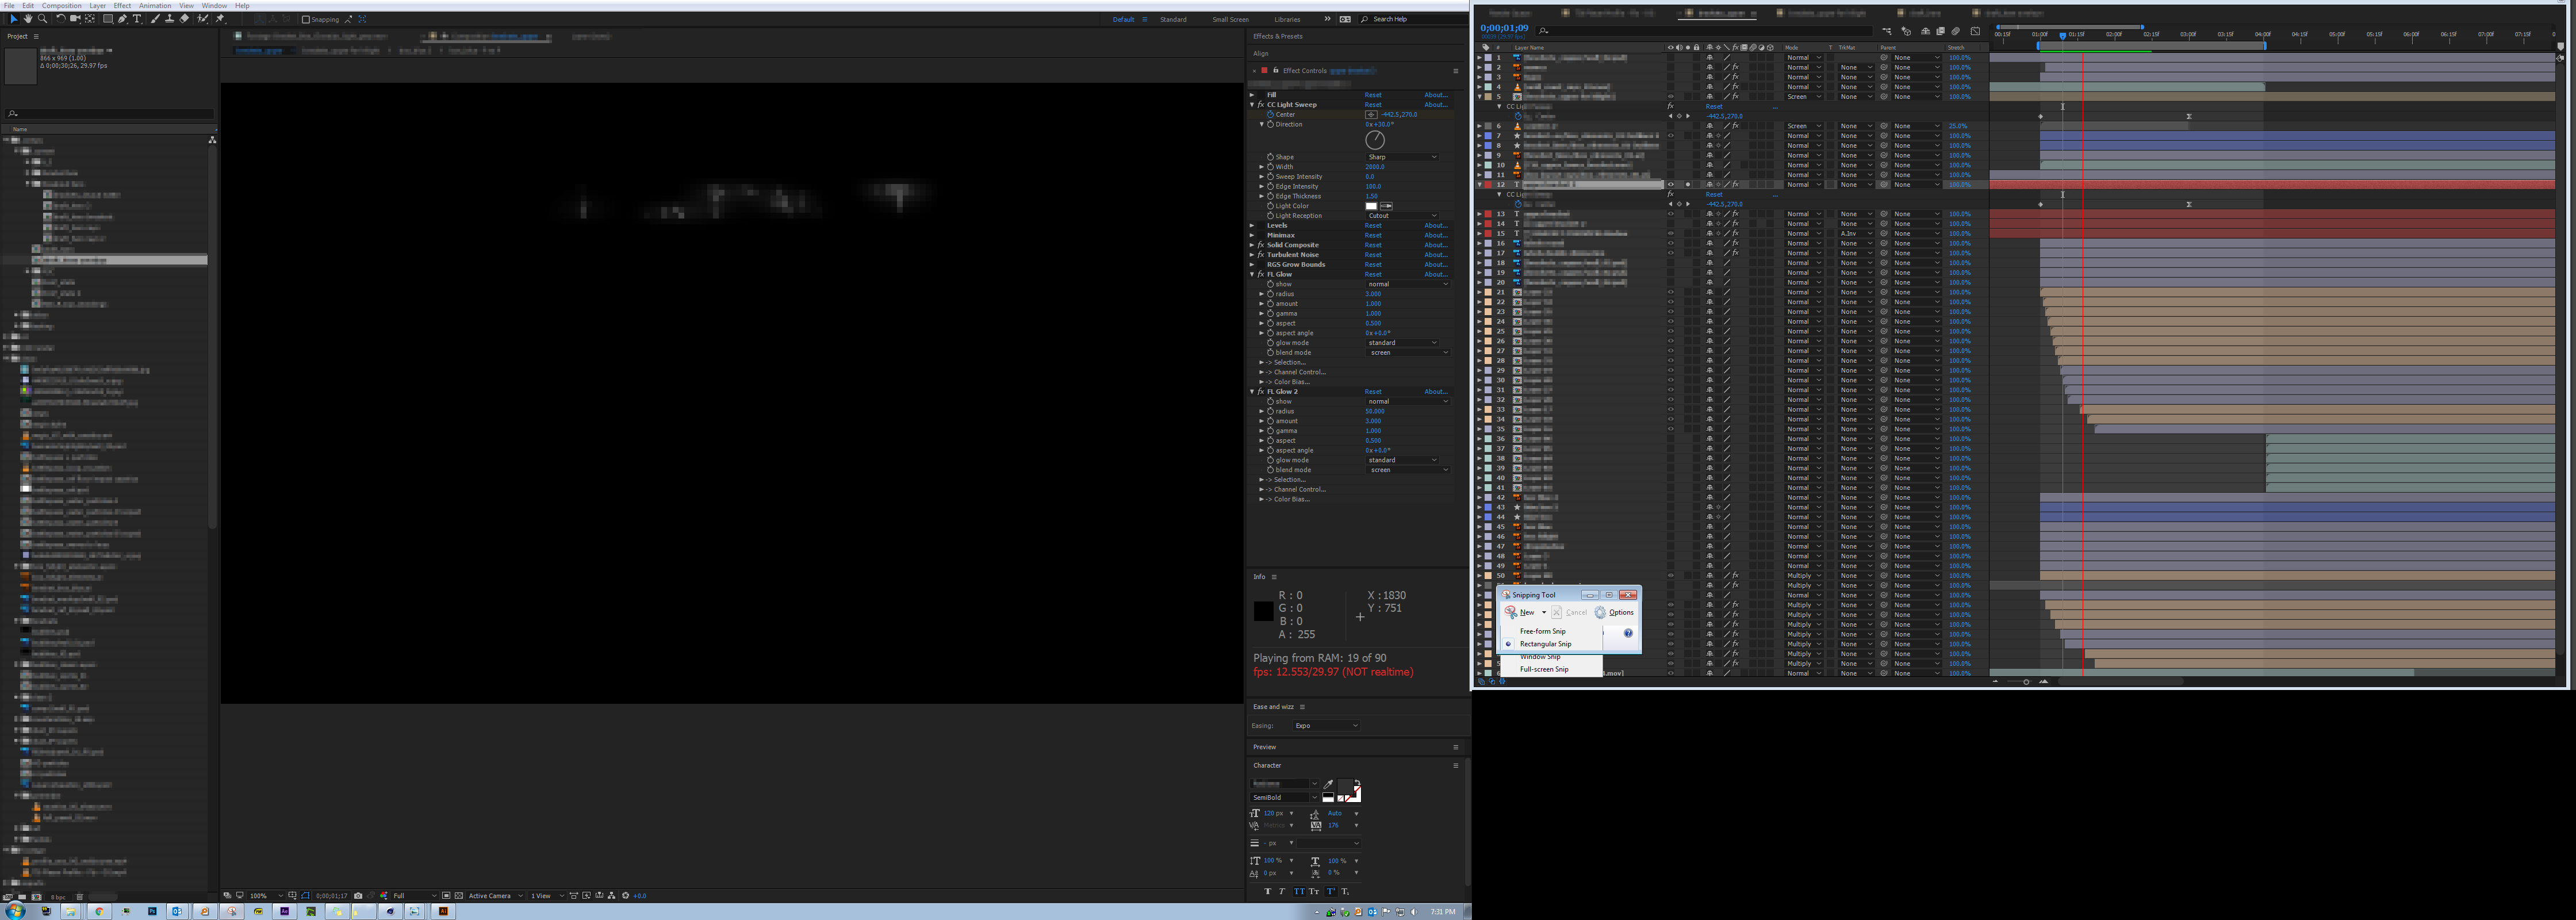Choose Full-screen Snip menu entry
2576x920 pixels.
point(1545,669)
